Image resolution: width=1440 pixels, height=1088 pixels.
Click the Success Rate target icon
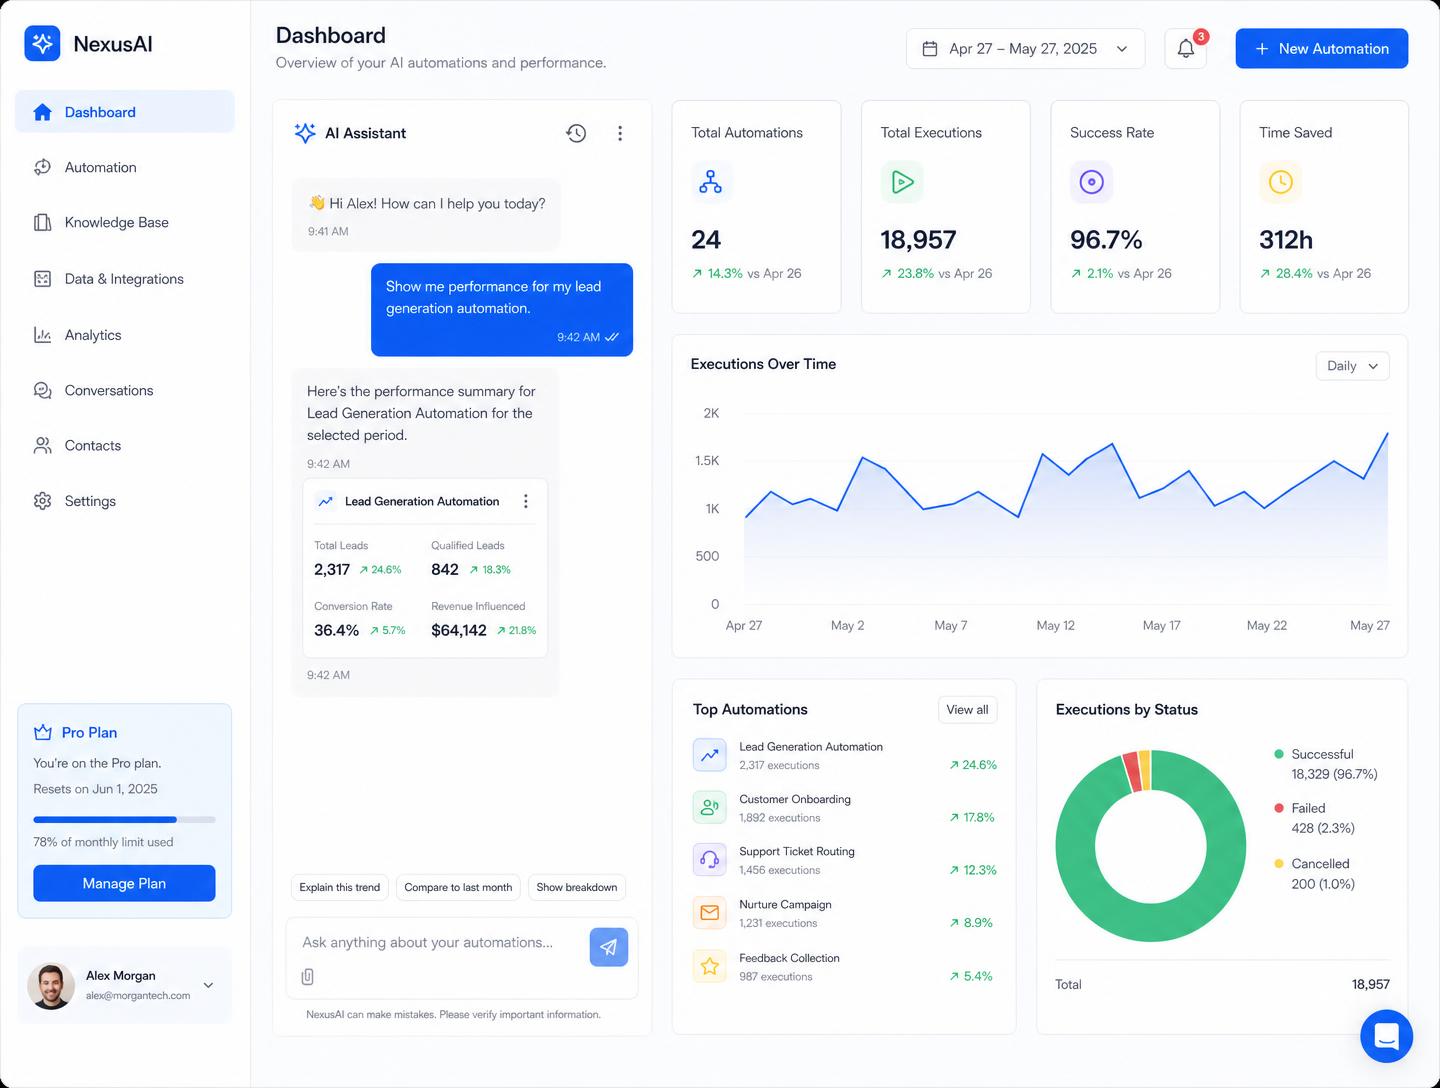[1091, 182]
